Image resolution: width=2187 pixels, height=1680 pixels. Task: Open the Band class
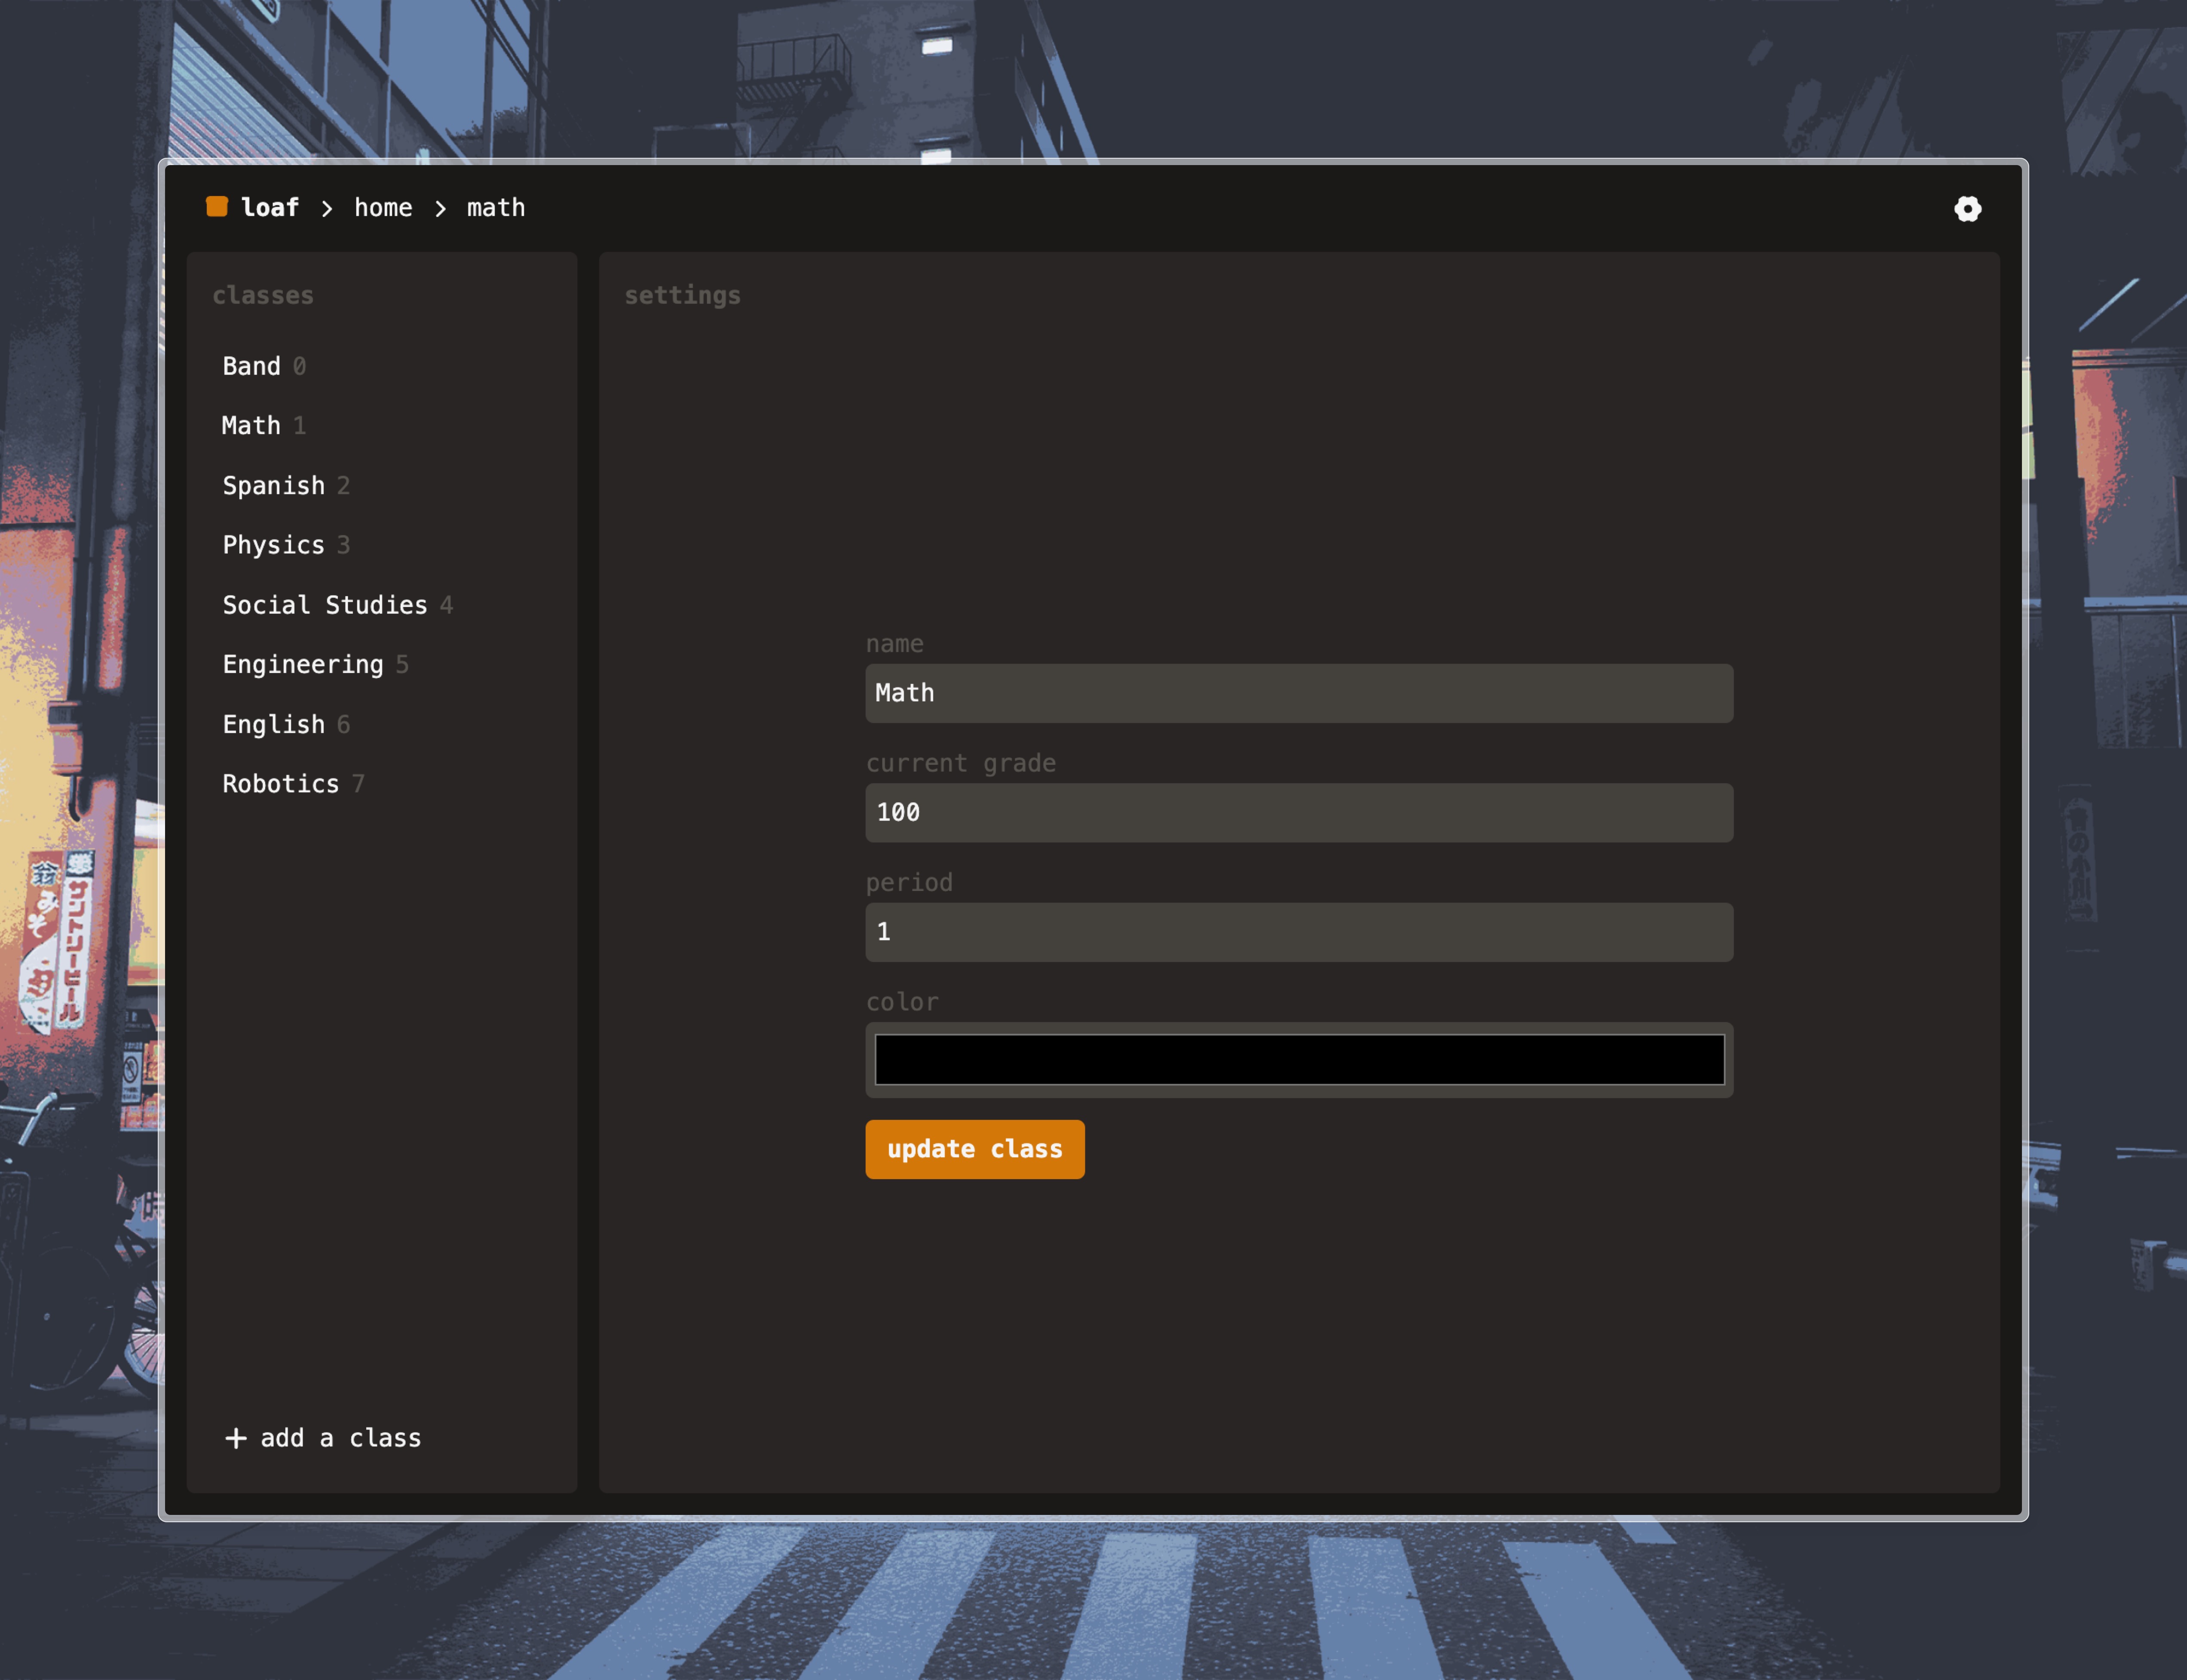(252, 366)
